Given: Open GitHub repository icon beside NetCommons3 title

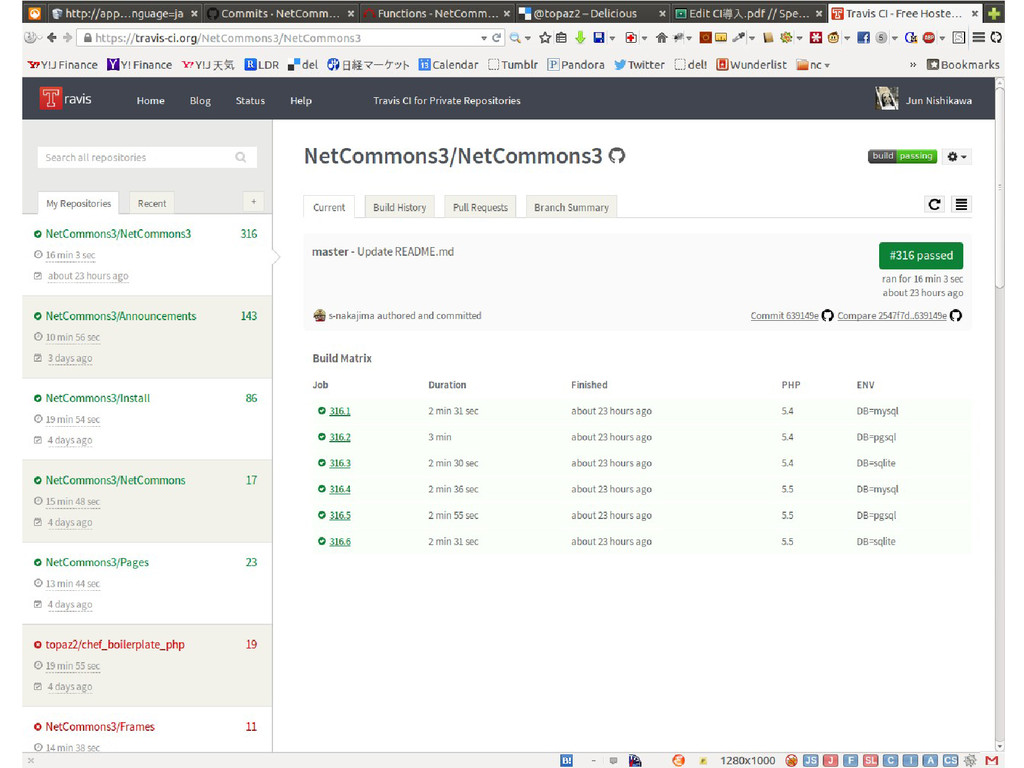Looking at the screenshot, I should pyautogui.click(x=616, y=156).
